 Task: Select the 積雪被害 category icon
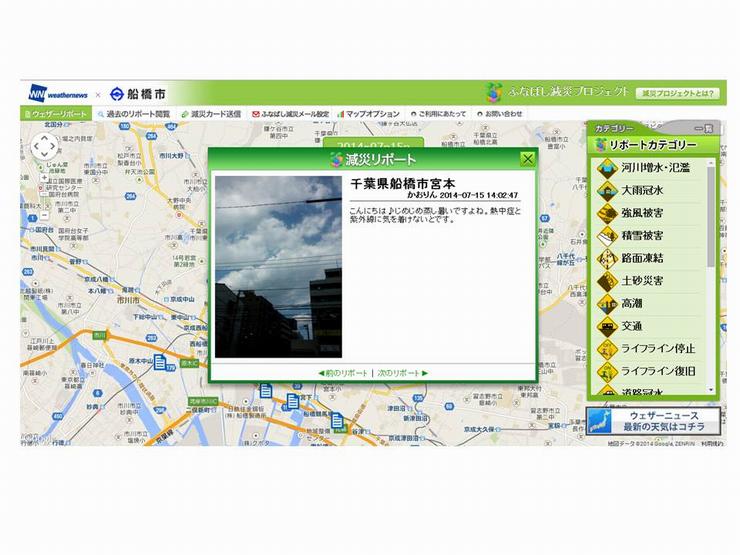click(x=607, y=236)
